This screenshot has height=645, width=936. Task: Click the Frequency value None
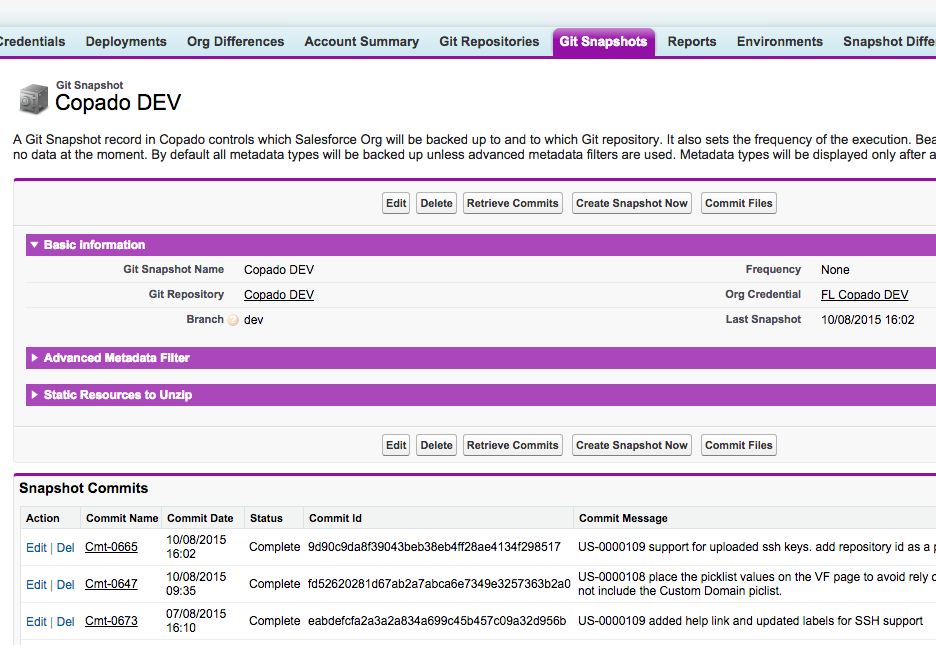click(835, 270)
